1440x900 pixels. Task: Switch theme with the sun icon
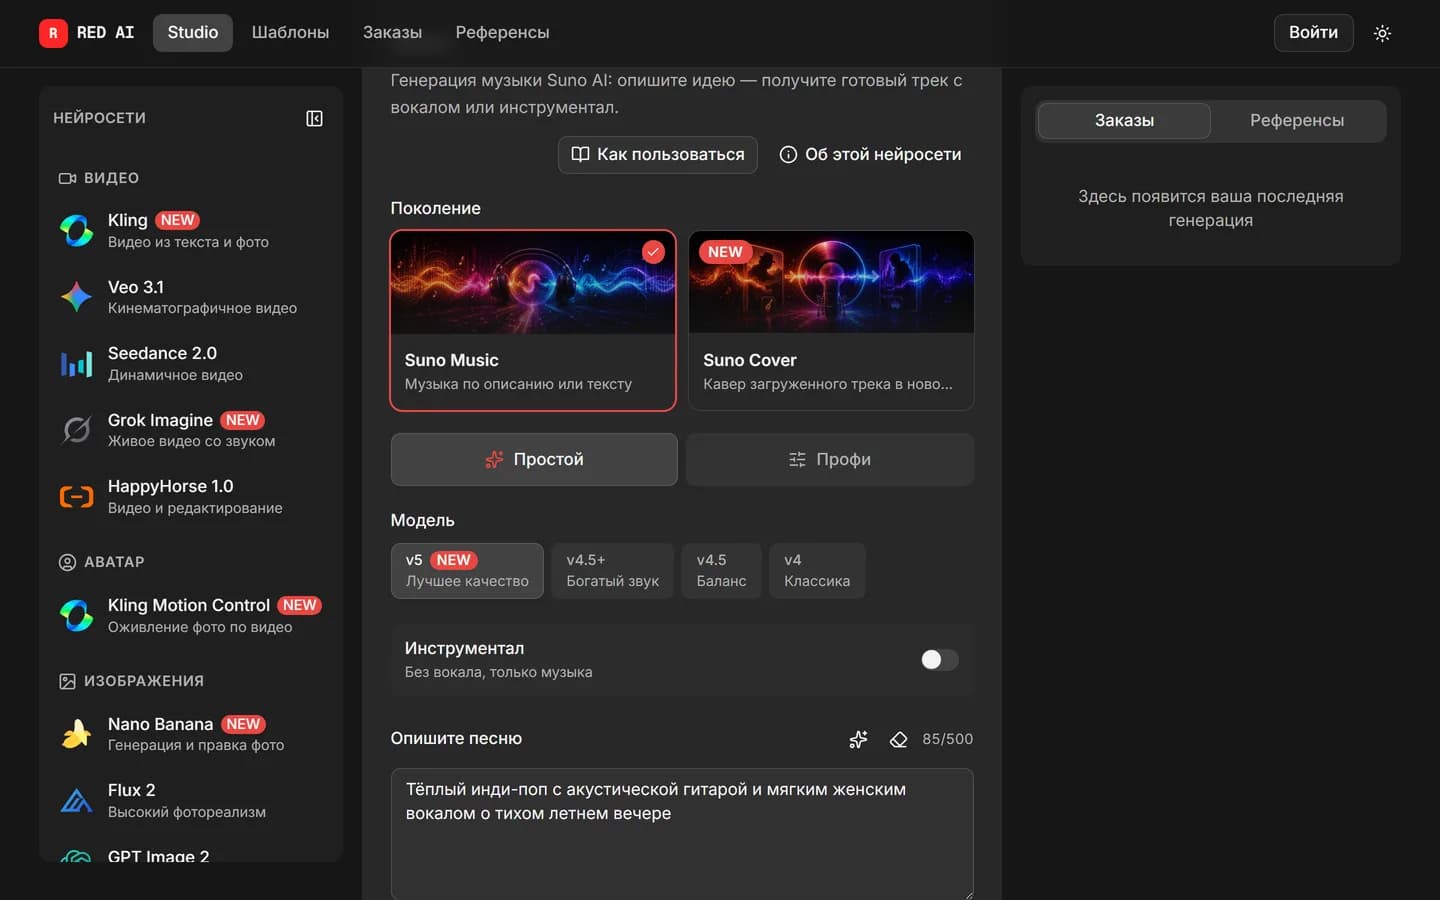1382,33
